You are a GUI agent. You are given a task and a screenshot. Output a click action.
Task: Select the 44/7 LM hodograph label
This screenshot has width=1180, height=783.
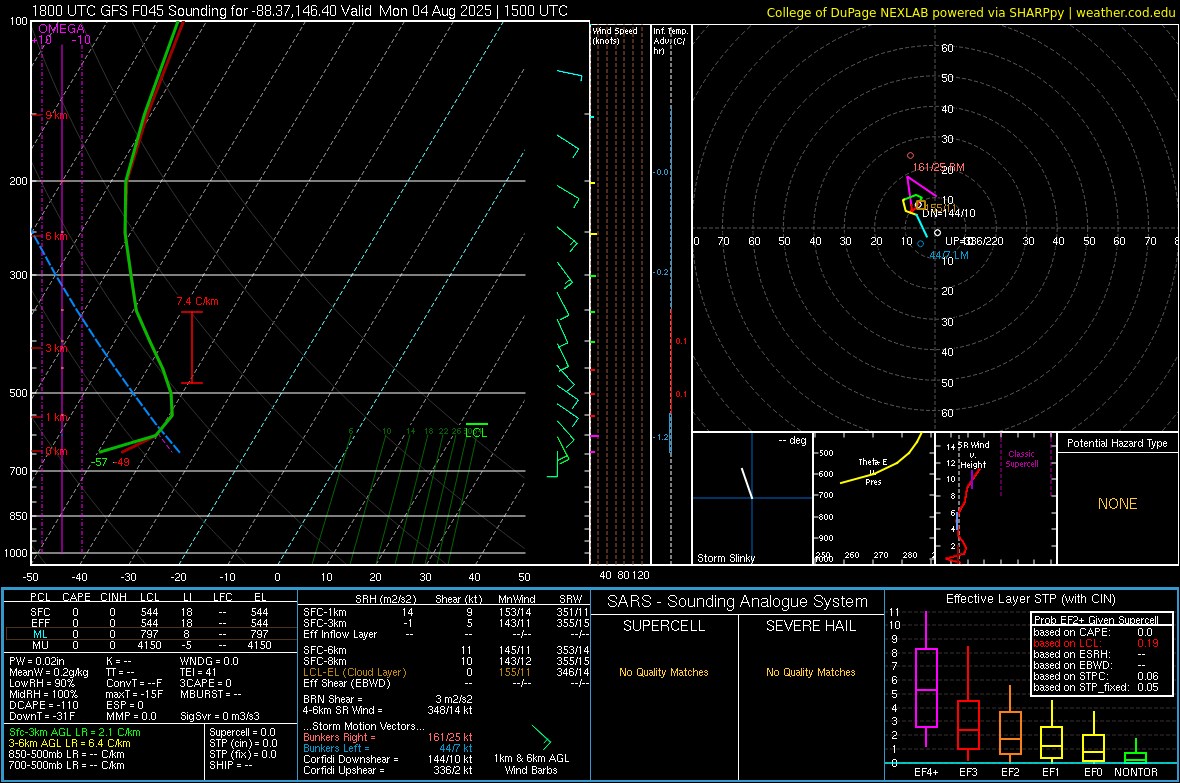(x=949, y=255)
